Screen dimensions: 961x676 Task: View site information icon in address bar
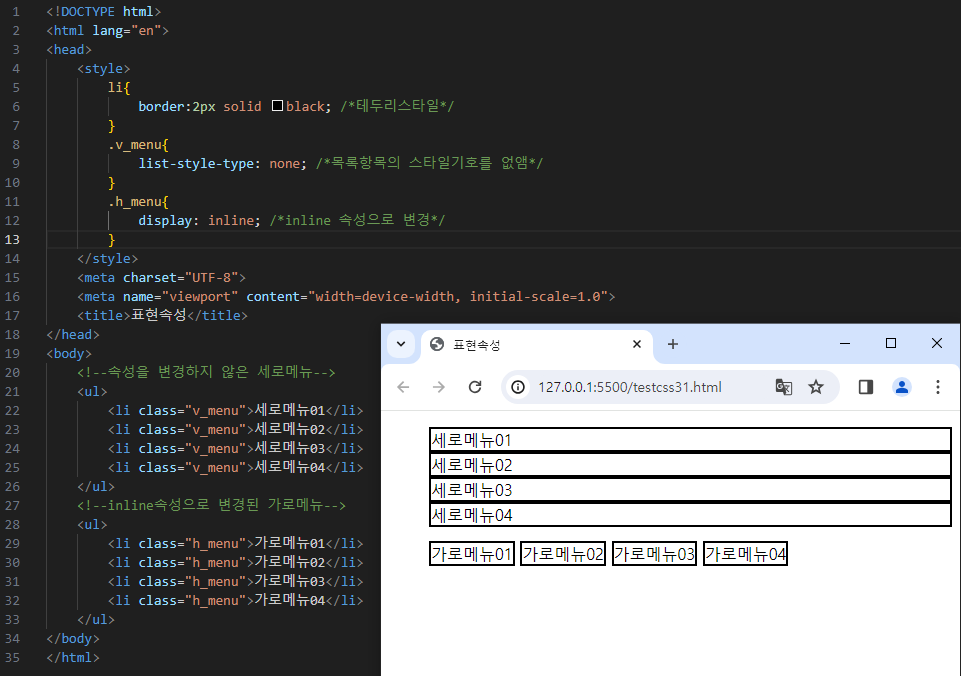518,387
